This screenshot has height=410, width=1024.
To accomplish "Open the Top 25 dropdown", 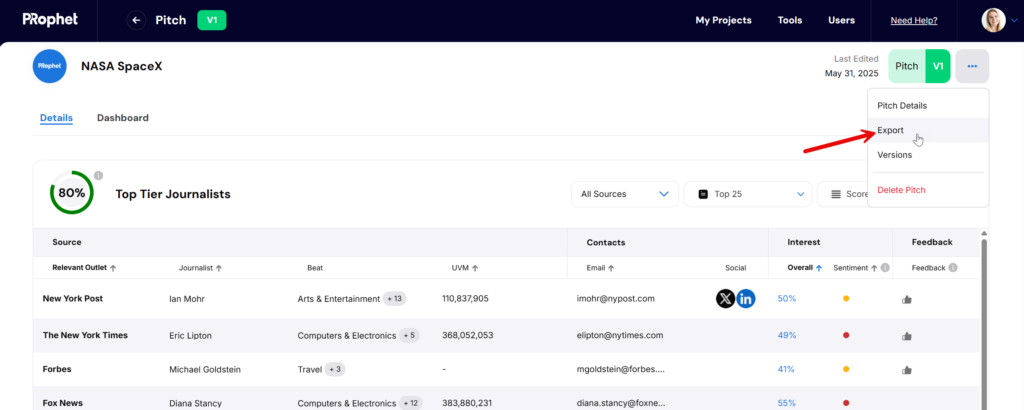I will tap(748, 194).
